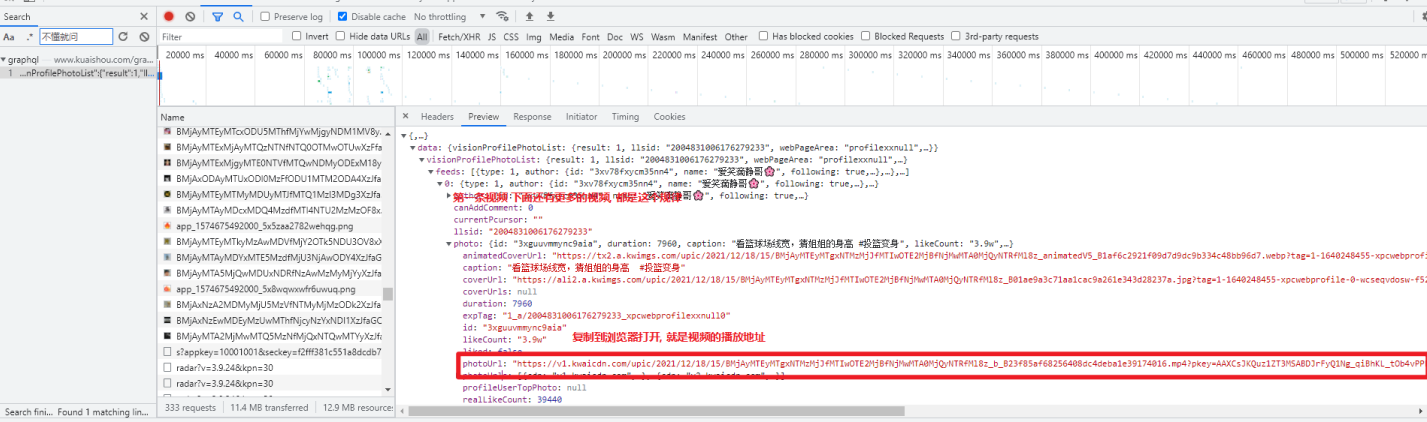Collapse the visionProfilePhotoList JSON node
This screenshot has width=1427, height=422.
(x=421, y=159)
